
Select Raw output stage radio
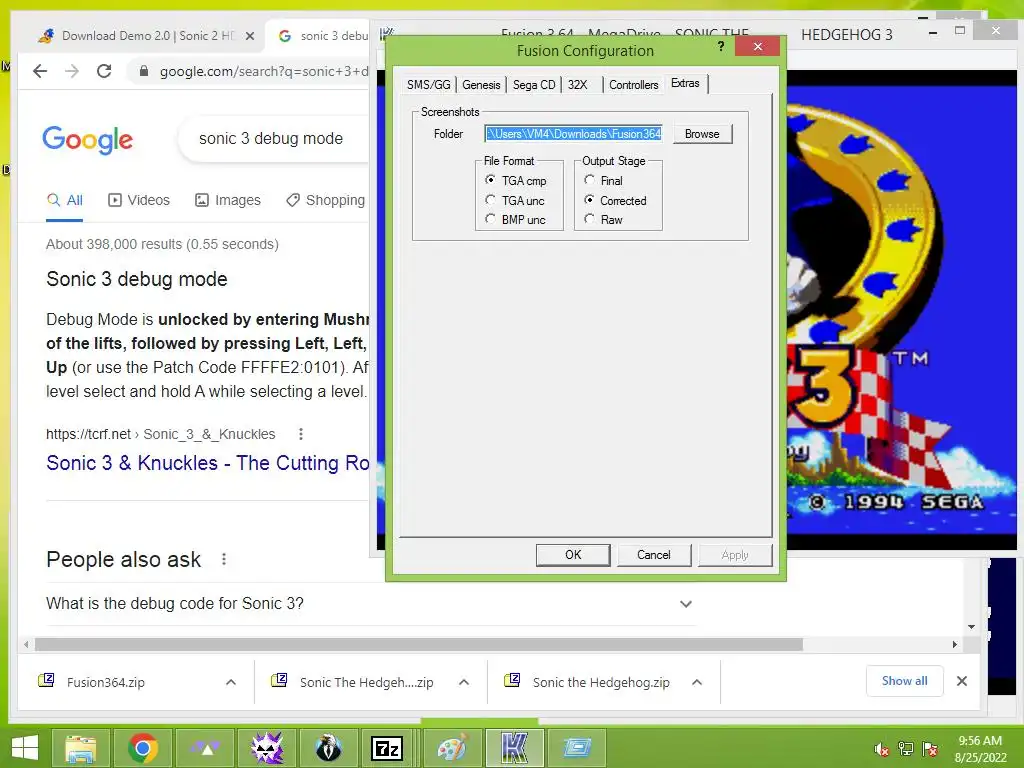pyautogui.click(x=590, y=219)
